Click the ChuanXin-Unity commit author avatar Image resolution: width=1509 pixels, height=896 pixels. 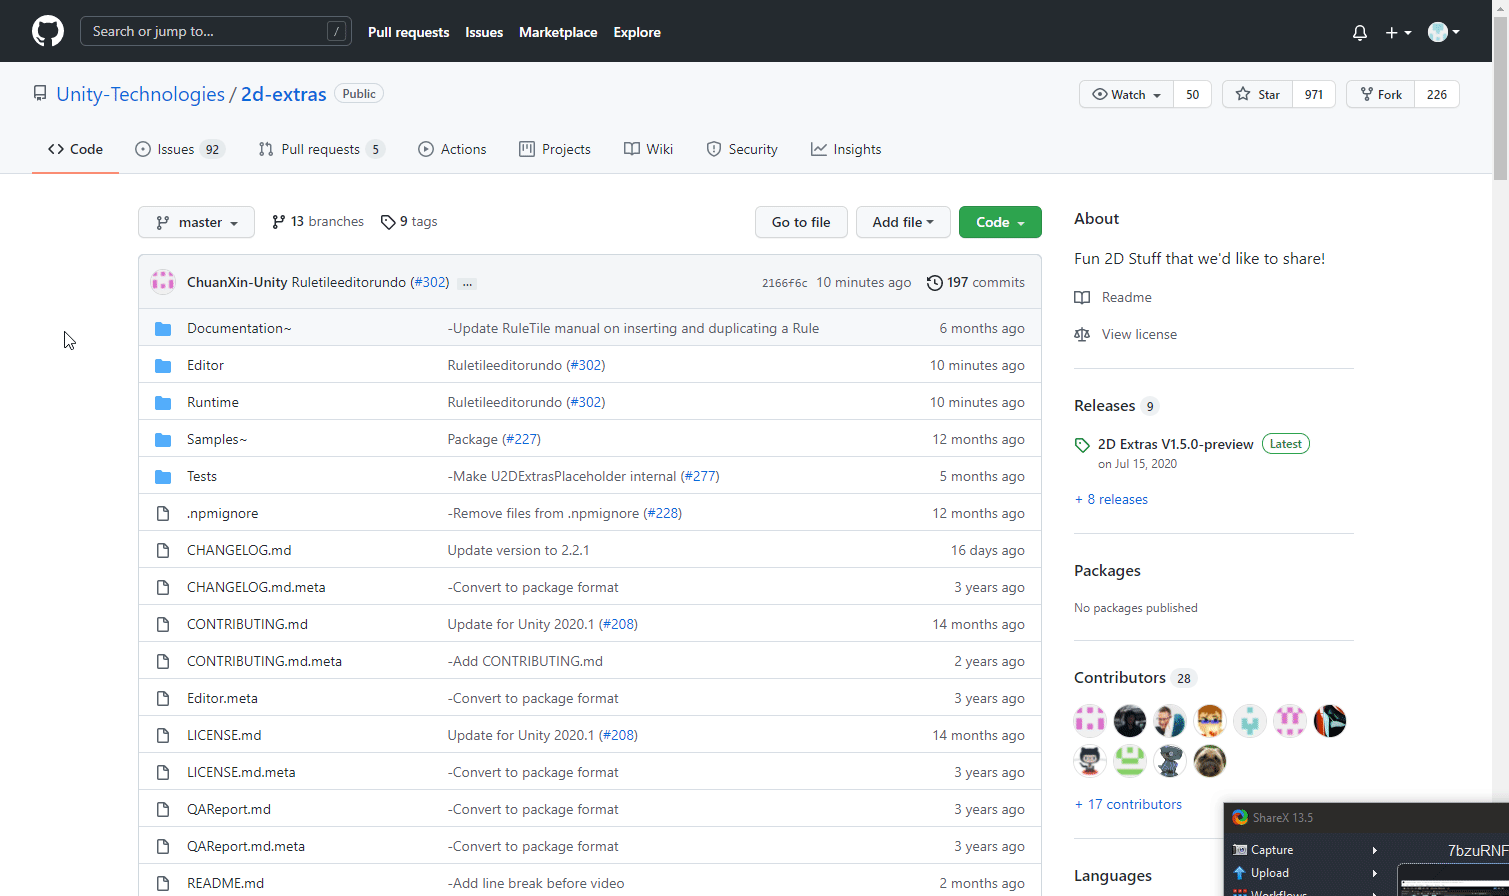[x=163, y=282]
